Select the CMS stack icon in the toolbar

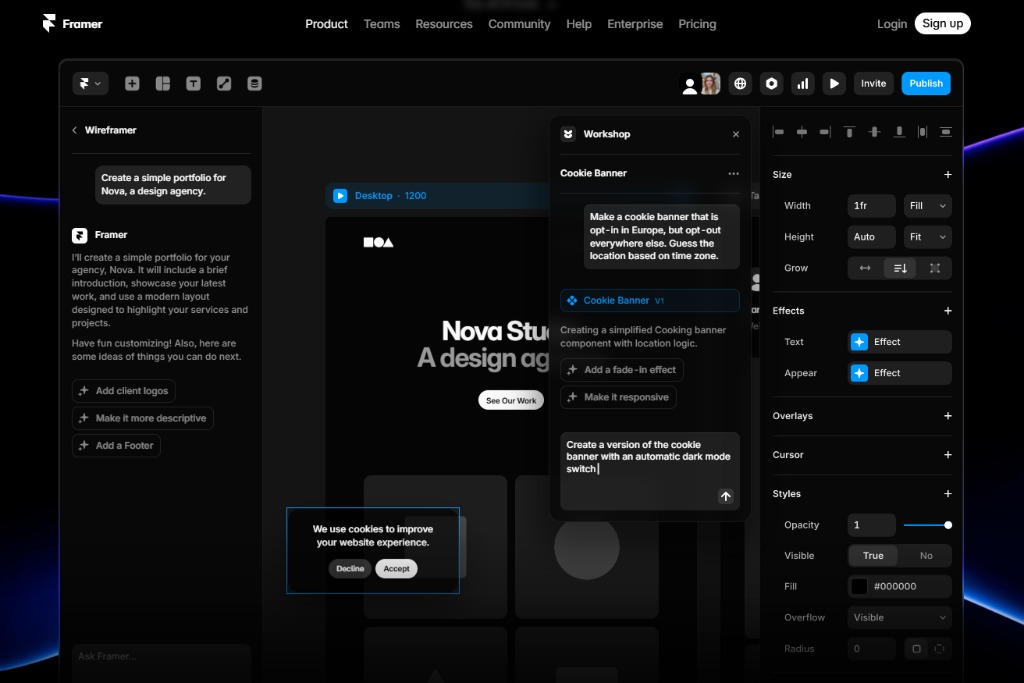254,83
